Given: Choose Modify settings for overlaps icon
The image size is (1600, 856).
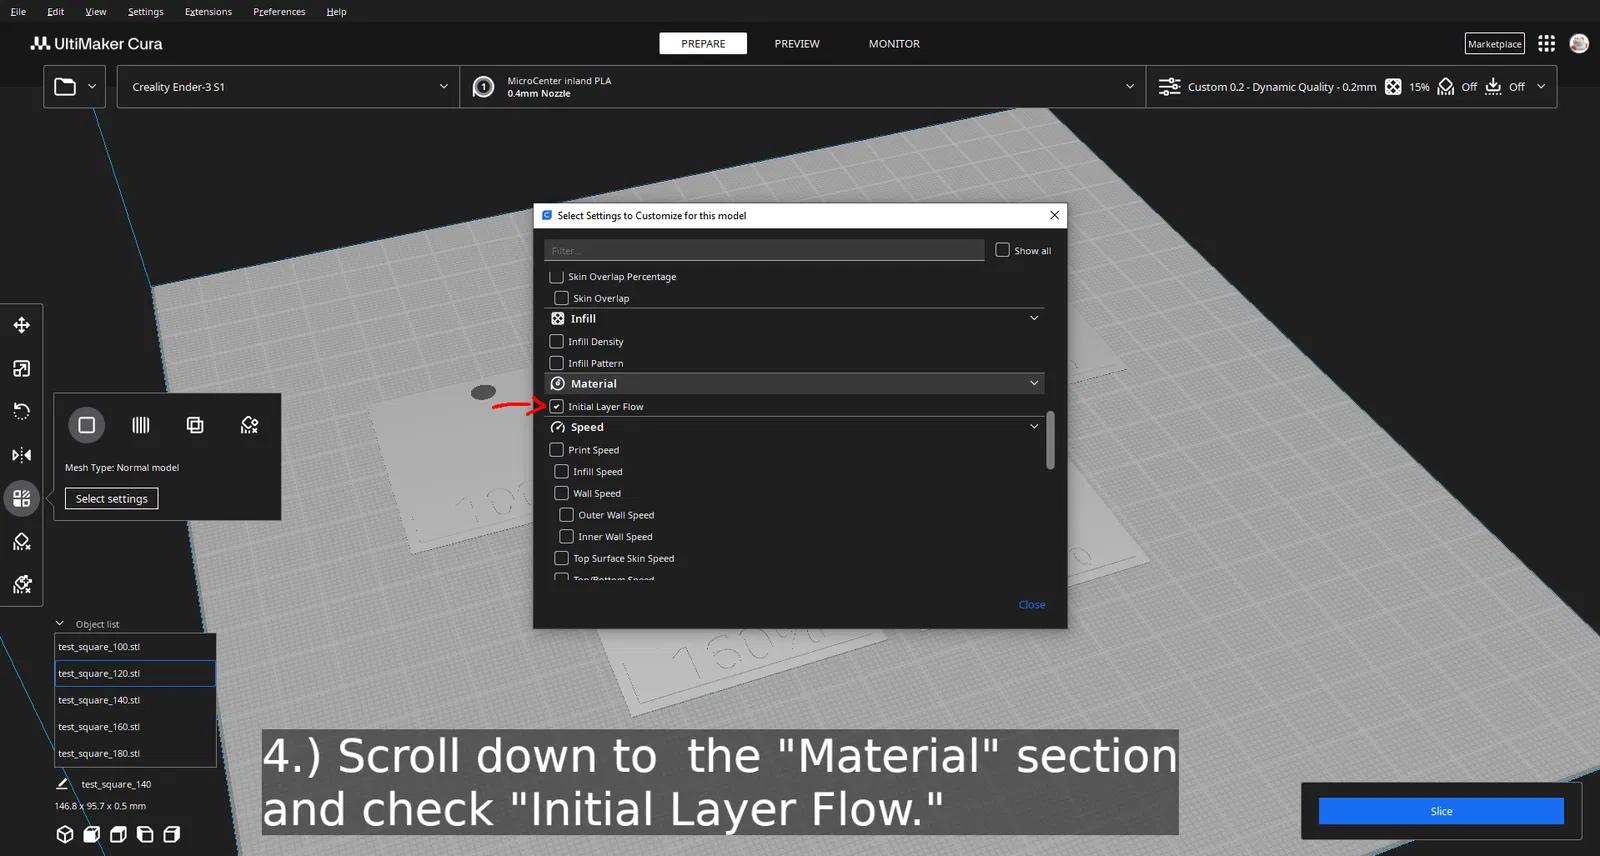Looking at the screenshot, I should click(x=195, y=425).
